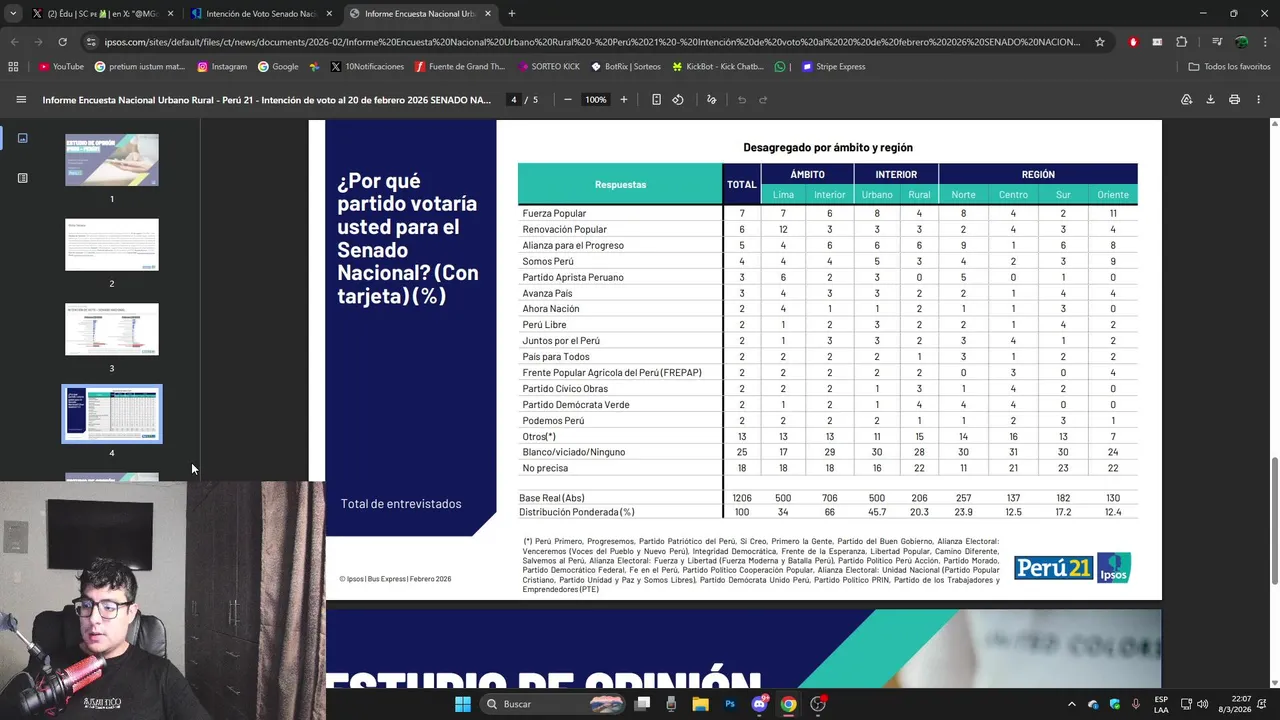Open a new browser tab

(x=512, y=14)
